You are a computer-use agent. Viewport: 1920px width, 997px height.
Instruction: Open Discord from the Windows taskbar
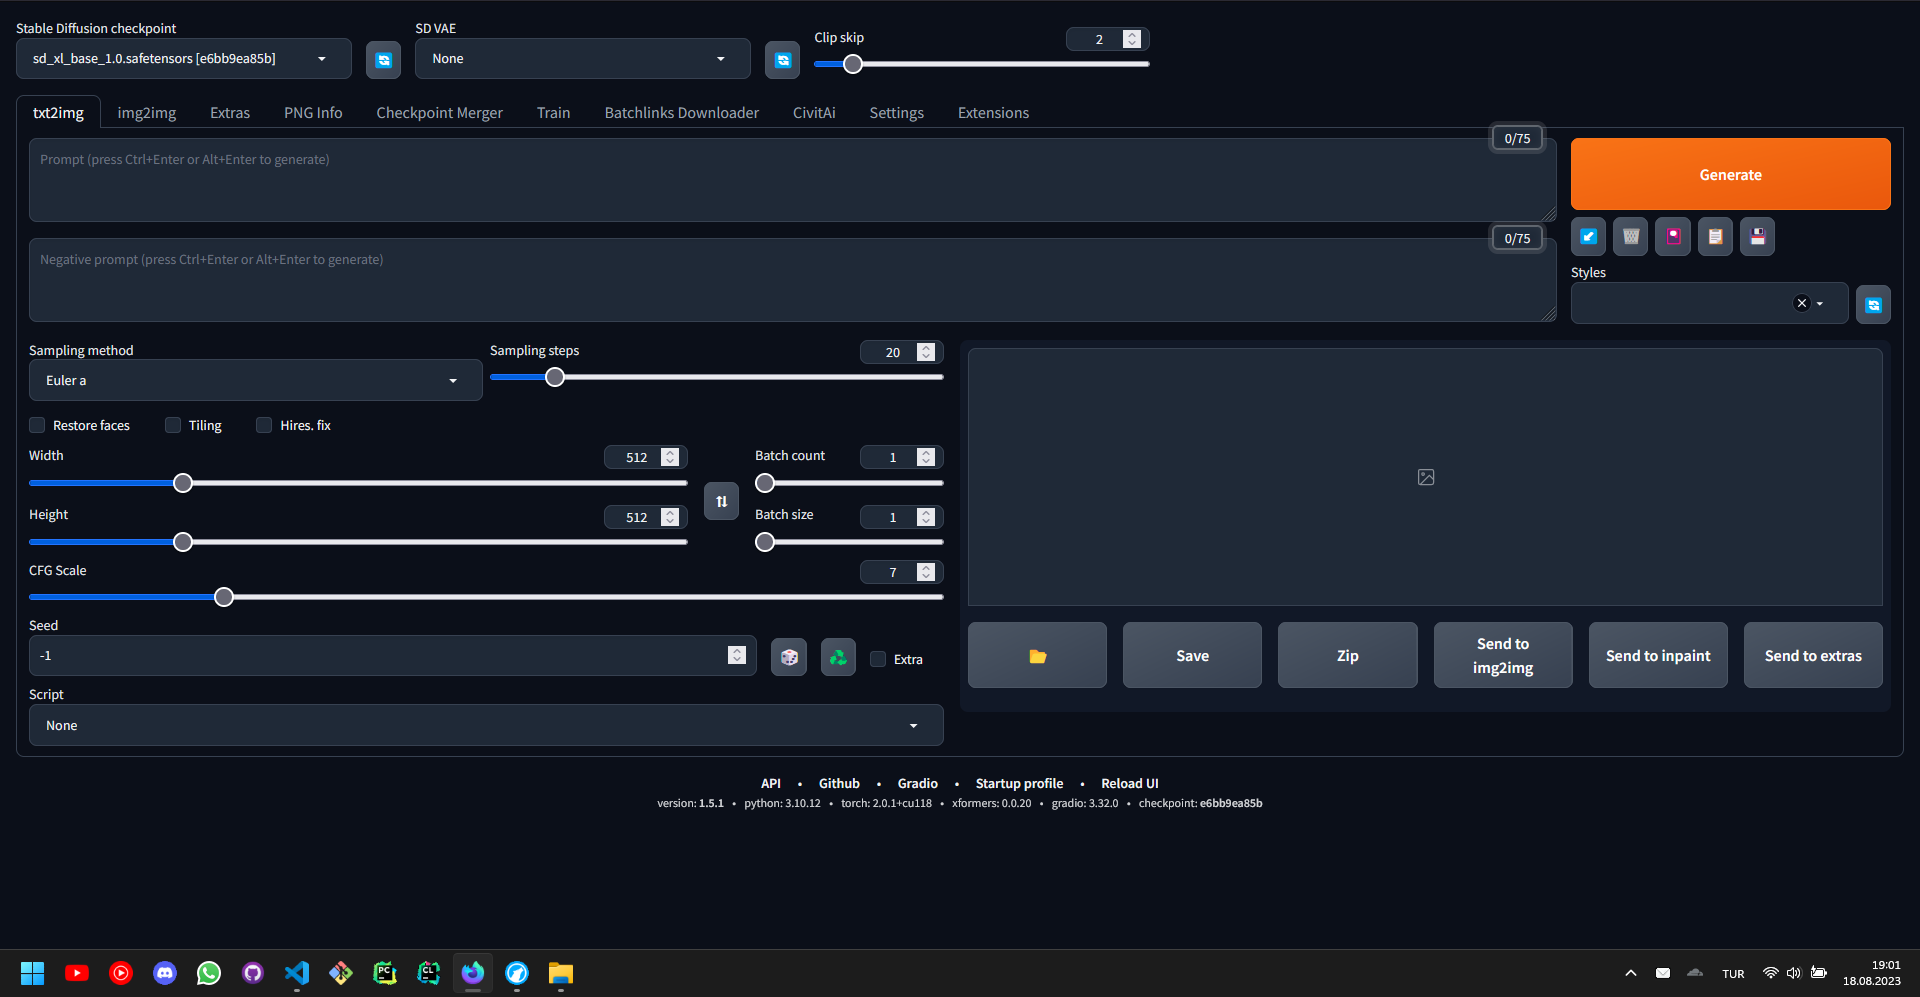(165, 973)
